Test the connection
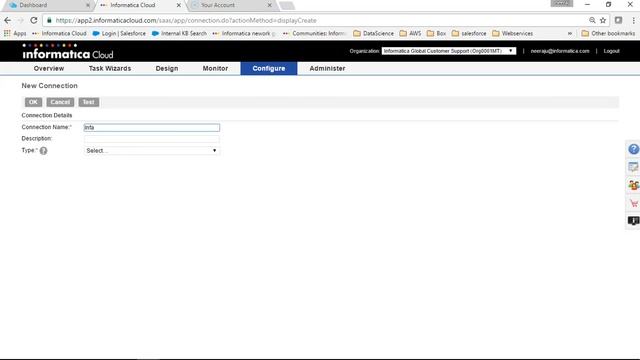640x360 pixels. click(89, 102)
